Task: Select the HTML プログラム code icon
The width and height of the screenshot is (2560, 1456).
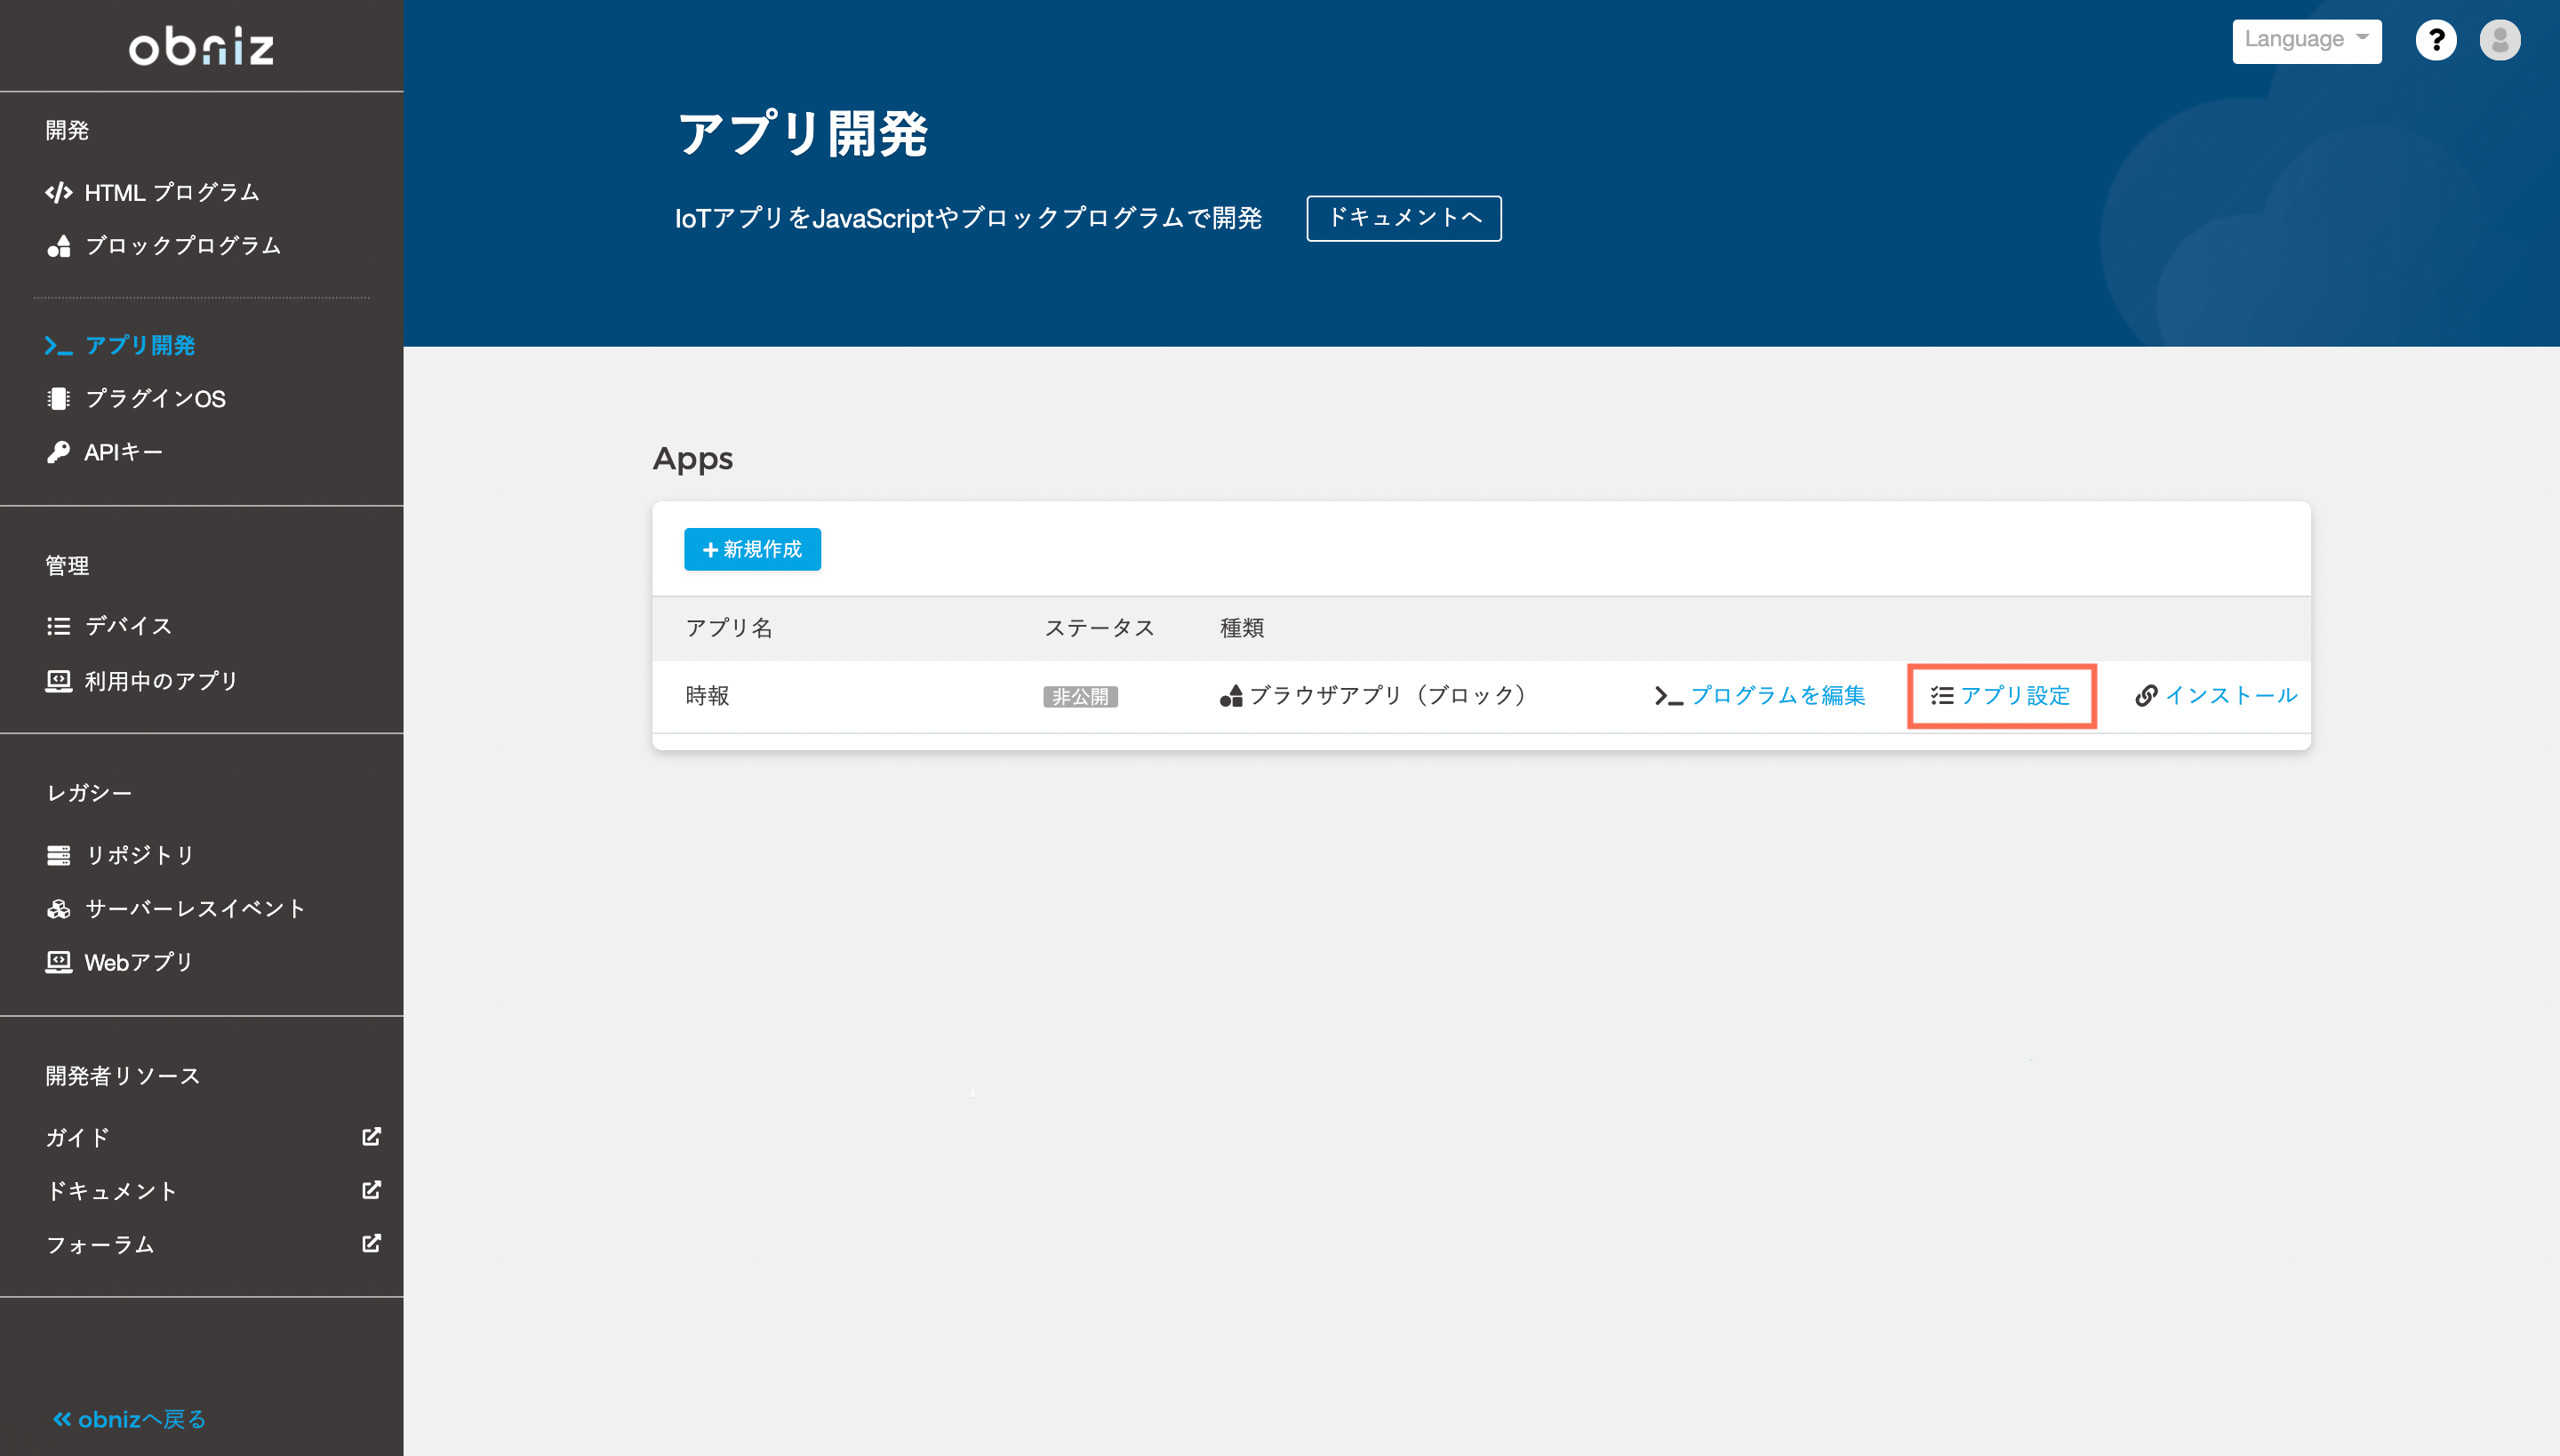Action: coord(59,191)
